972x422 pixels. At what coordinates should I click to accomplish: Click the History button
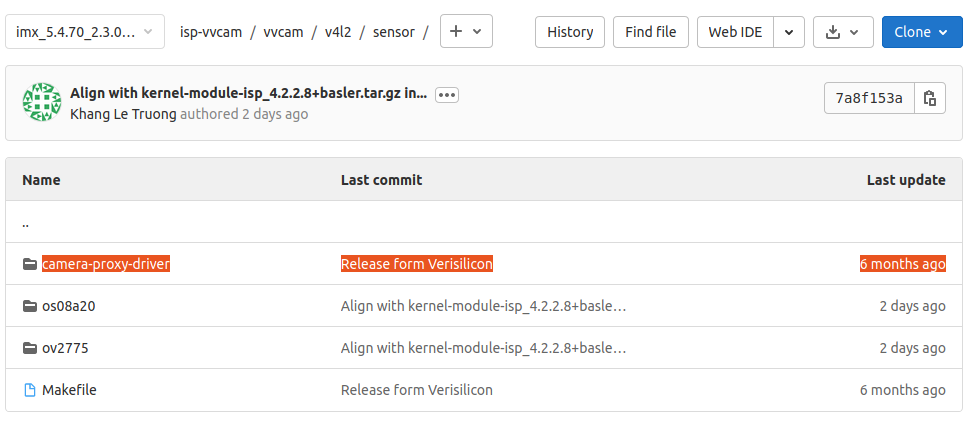[570, 32]
